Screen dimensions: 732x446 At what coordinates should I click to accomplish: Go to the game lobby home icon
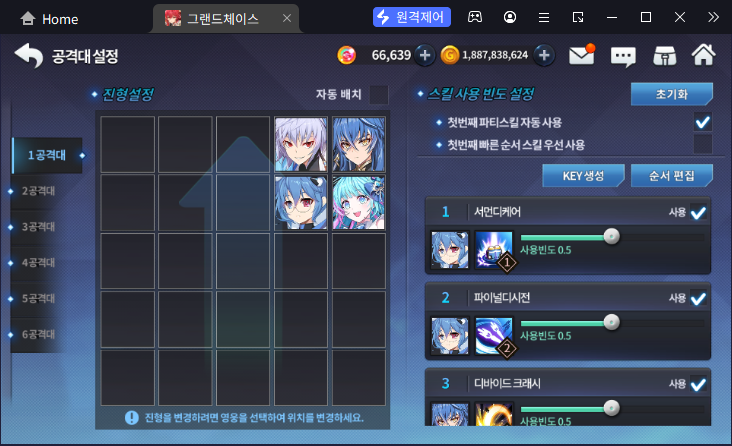click(x=704, y=55)
